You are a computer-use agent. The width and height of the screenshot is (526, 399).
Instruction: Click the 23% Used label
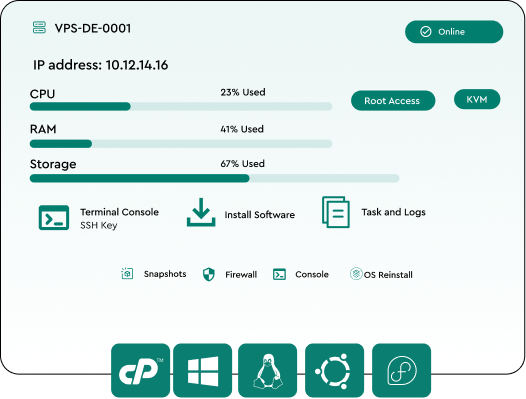point(243,92)
